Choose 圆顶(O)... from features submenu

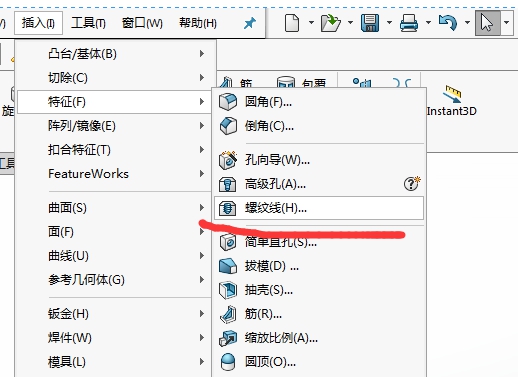pyautogui.click(x=319, y=362)
